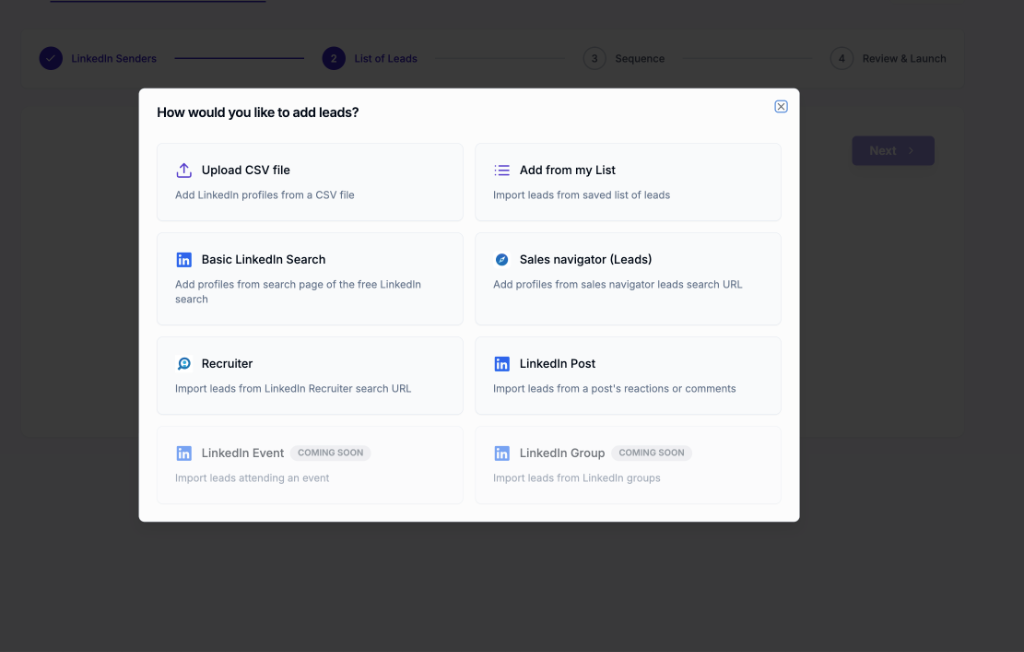1024x652 pixels.
Task: Click the LinkedIn logo next to LinkedIn Post
Action: point(502,363)
